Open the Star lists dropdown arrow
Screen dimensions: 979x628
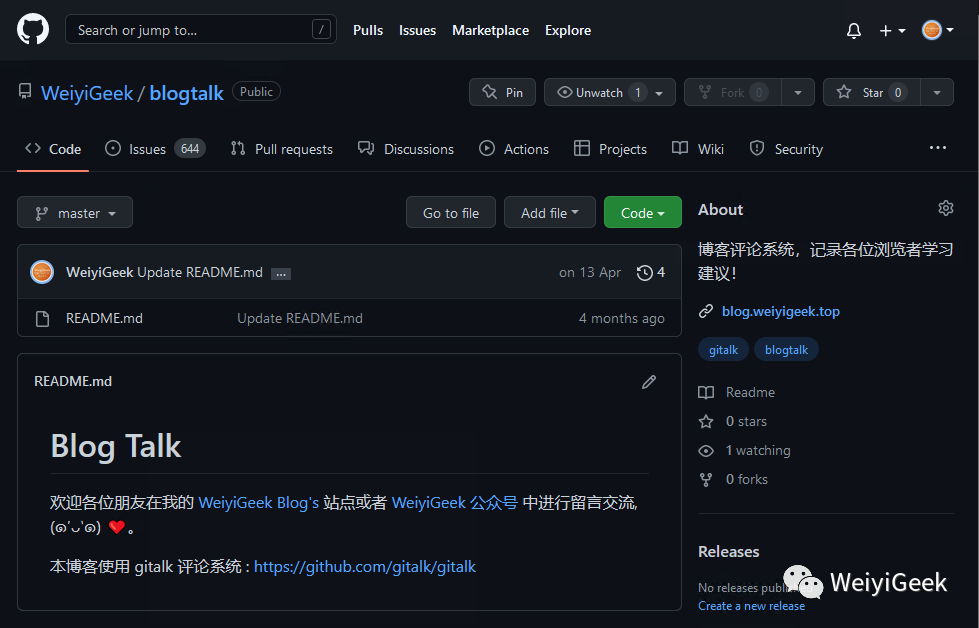(937, 92)
